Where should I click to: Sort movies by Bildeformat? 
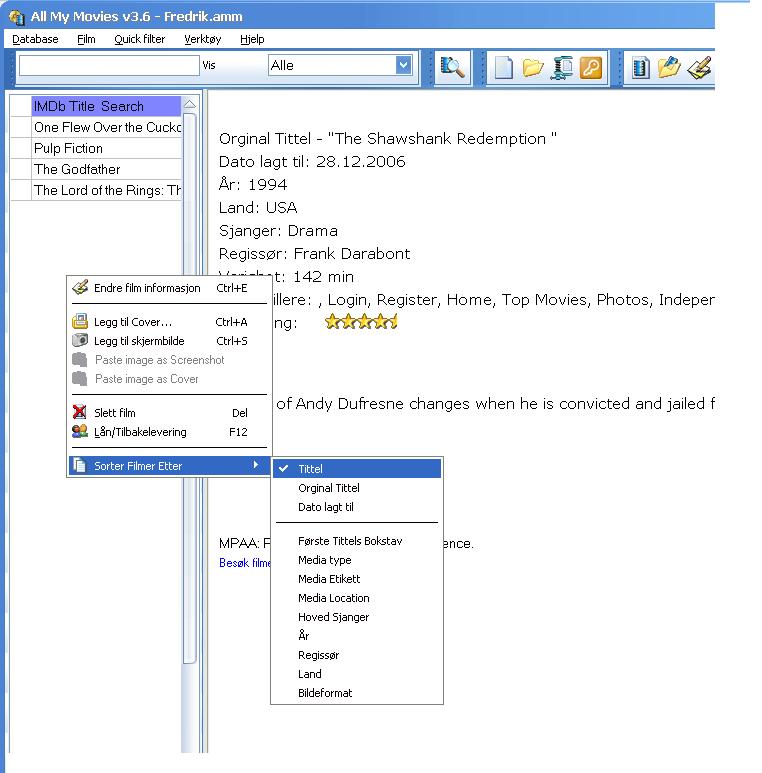pyautogui.click(x=357, y=693)
